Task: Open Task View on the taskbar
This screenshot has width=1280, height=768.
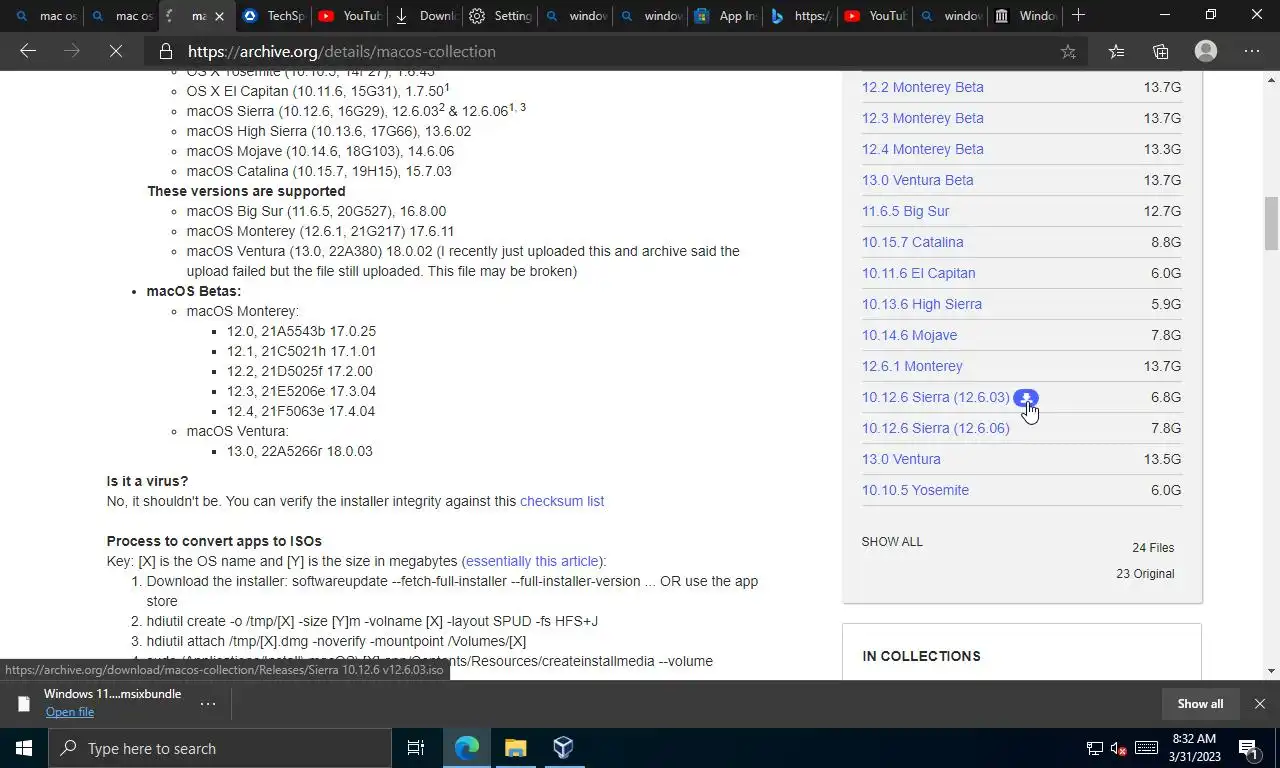Action: pyautogui.click(x=416, y=748)
